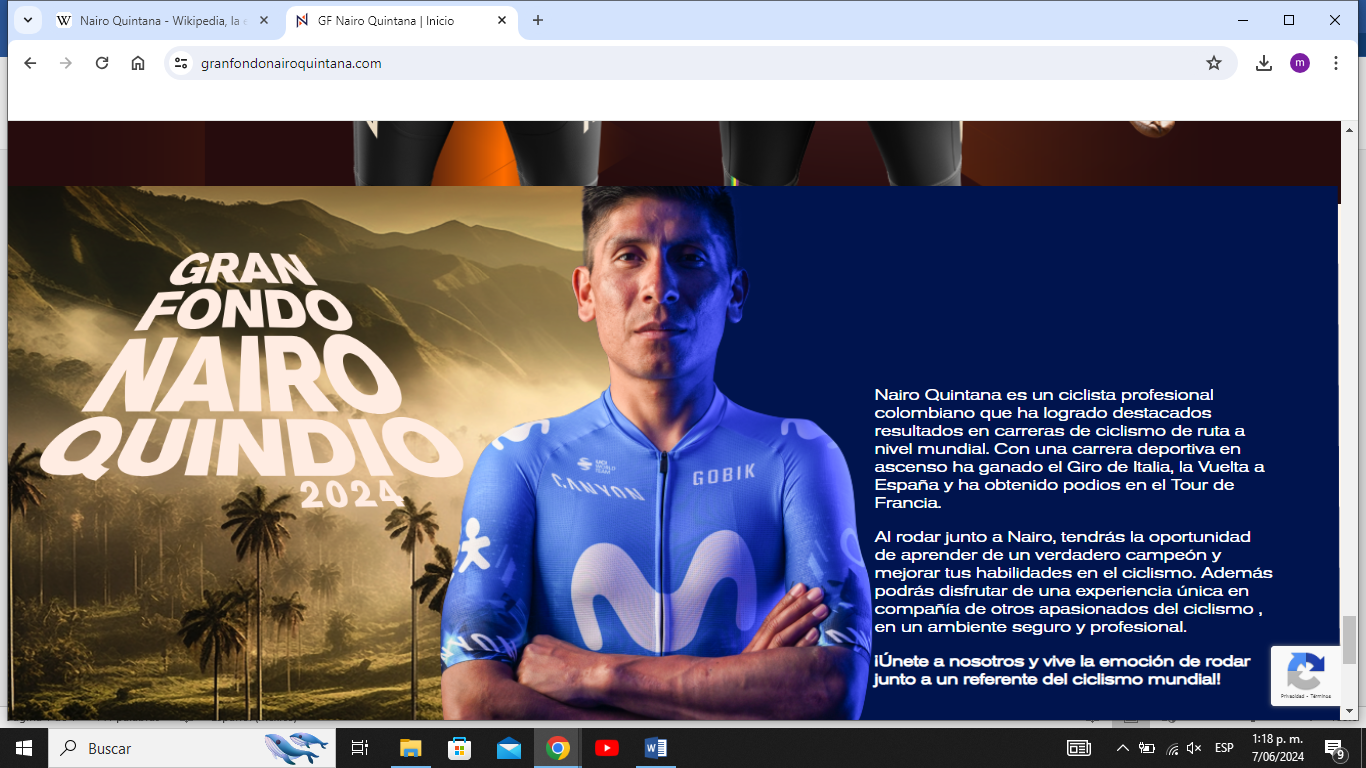Switch the ESP input language
The image size is (1366, 768).
click(x=1224, y=748)
